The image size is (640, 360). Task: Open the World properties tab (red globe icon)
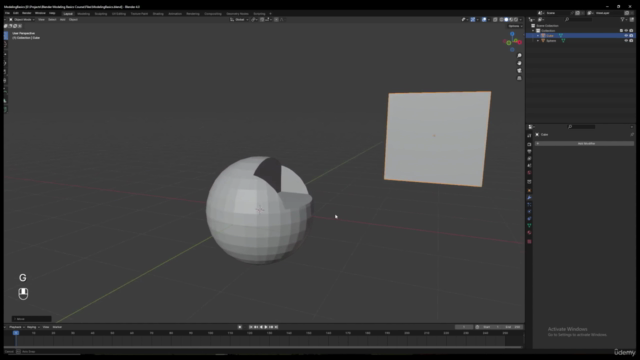coord(529,172)
